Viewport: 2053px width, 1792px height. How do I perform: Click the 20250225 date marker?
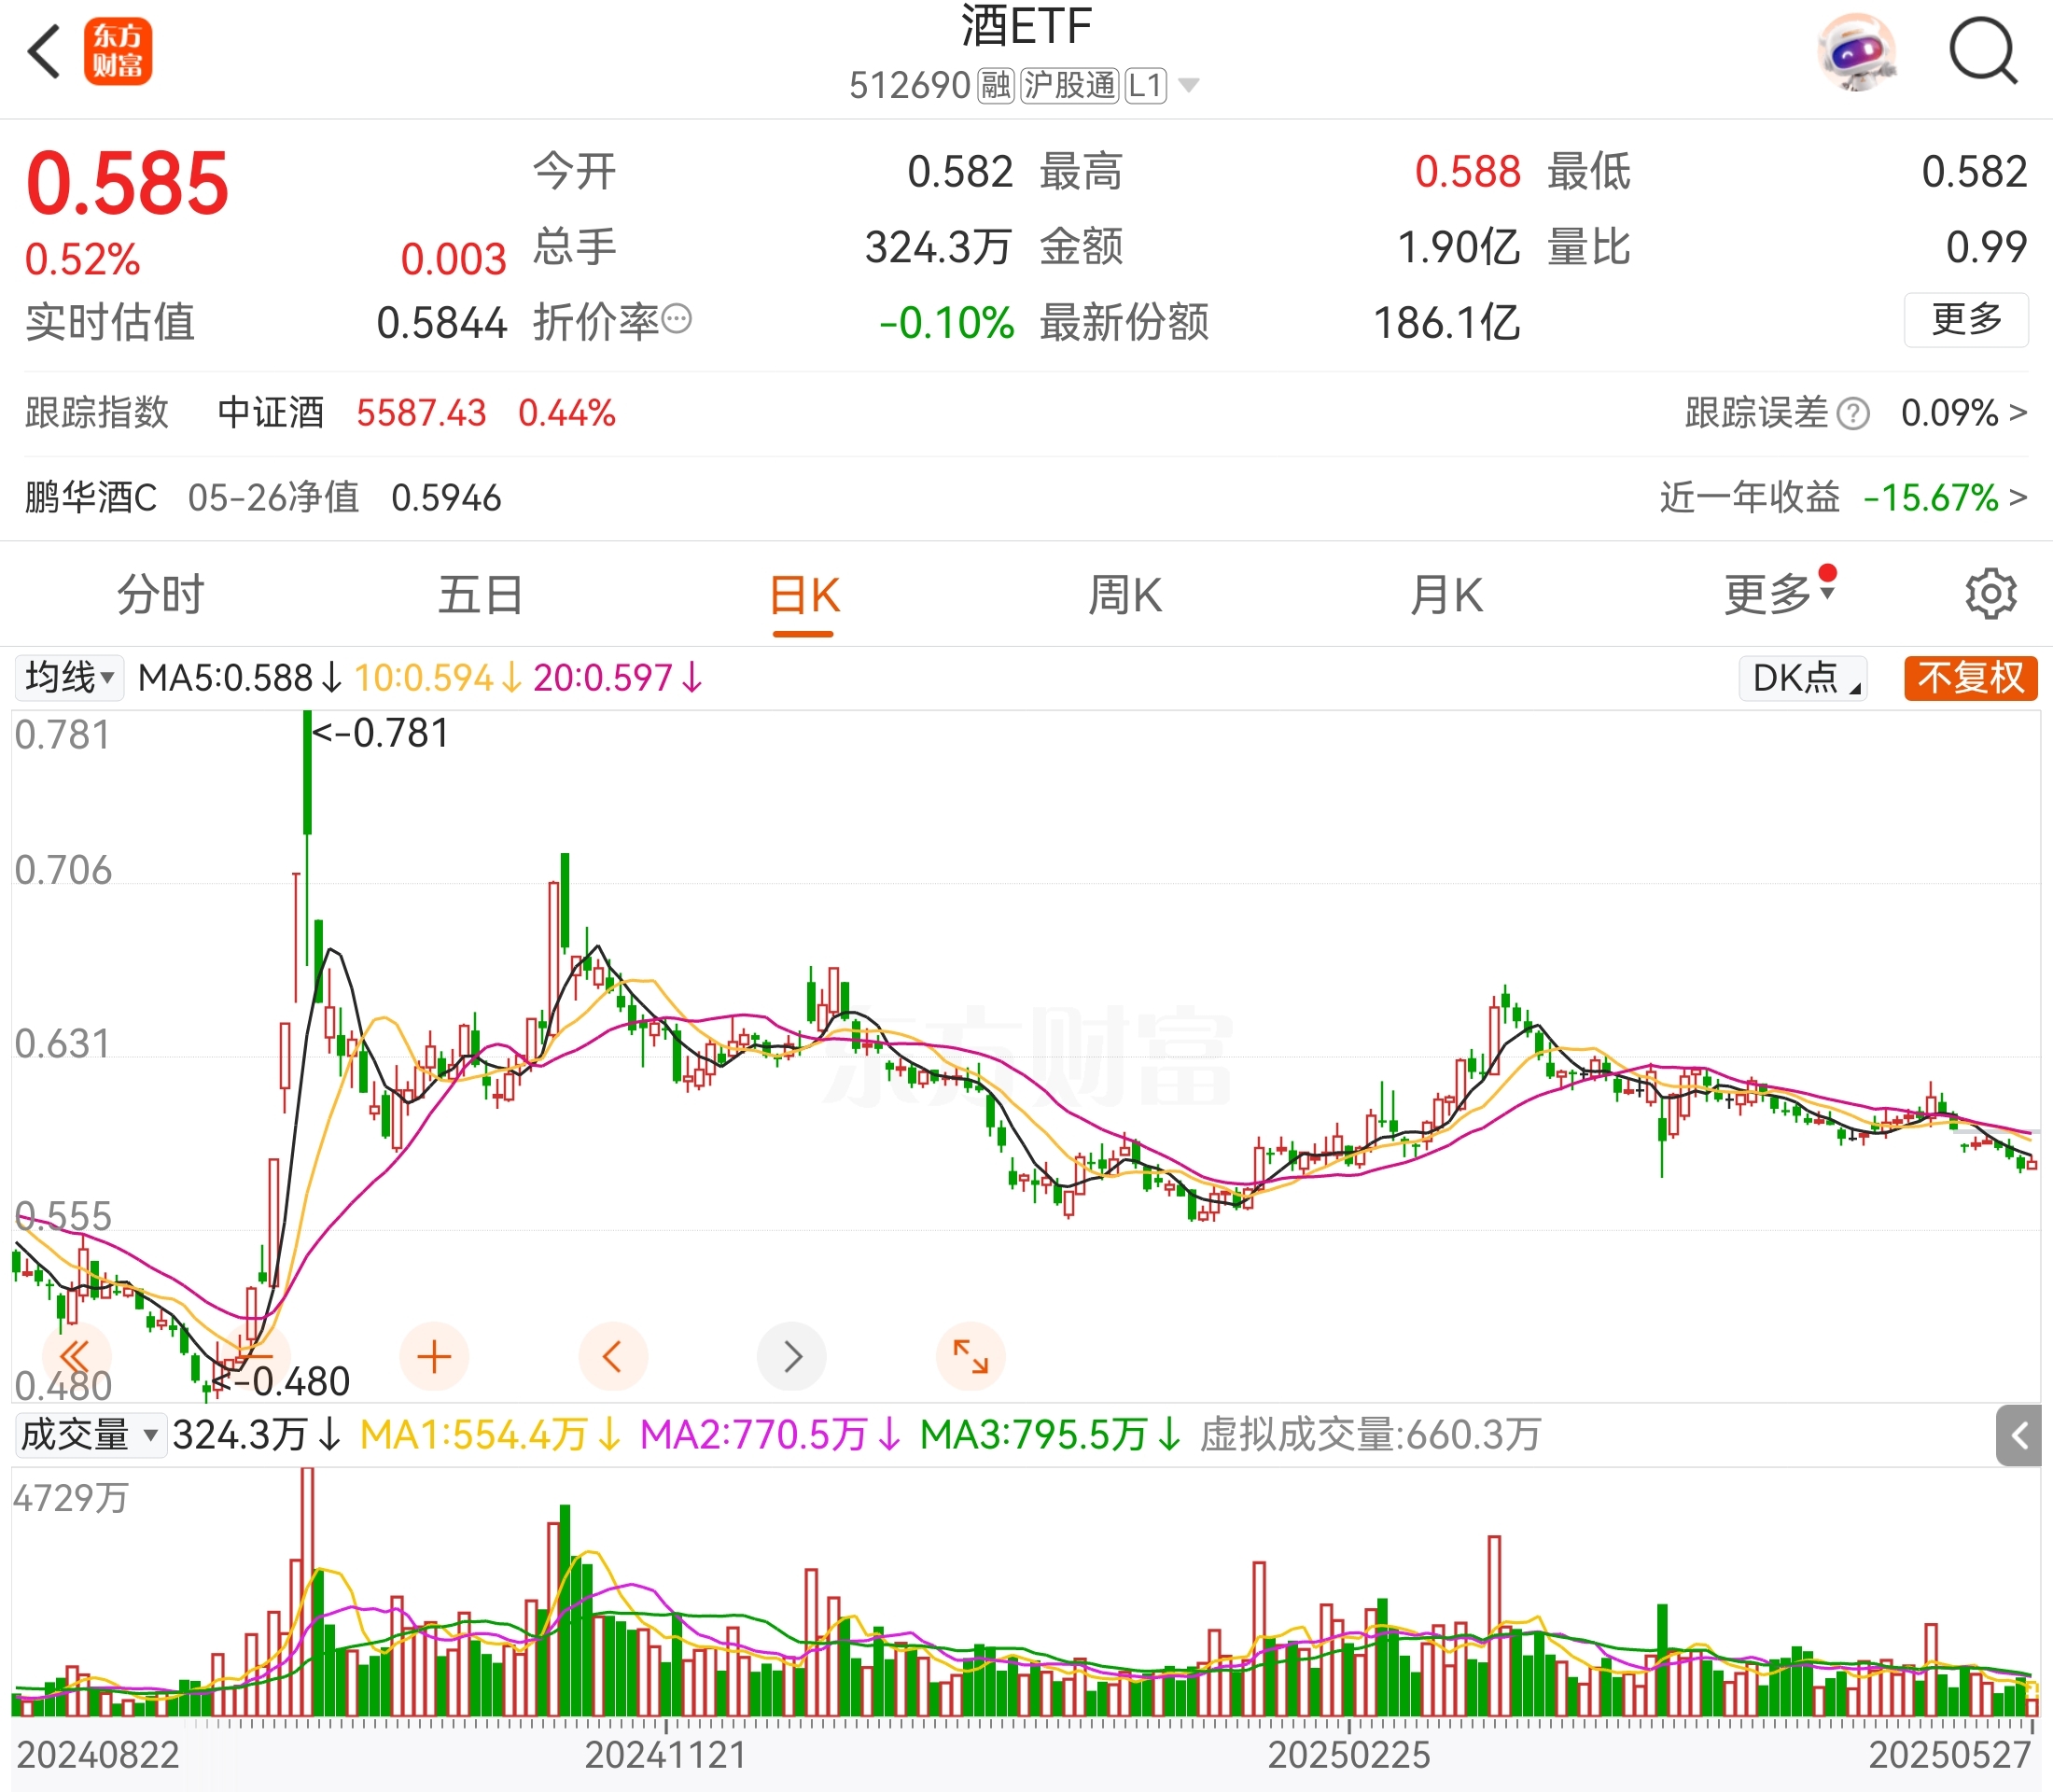(x=1349, y=1755)
